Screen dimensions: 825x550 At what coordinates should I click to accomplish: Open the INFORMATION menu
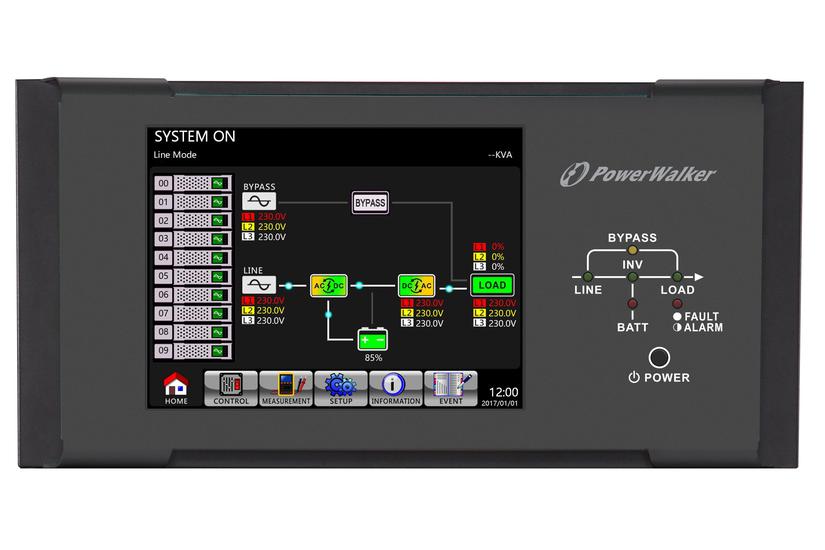pyautogui.click(x=396, y=388)
